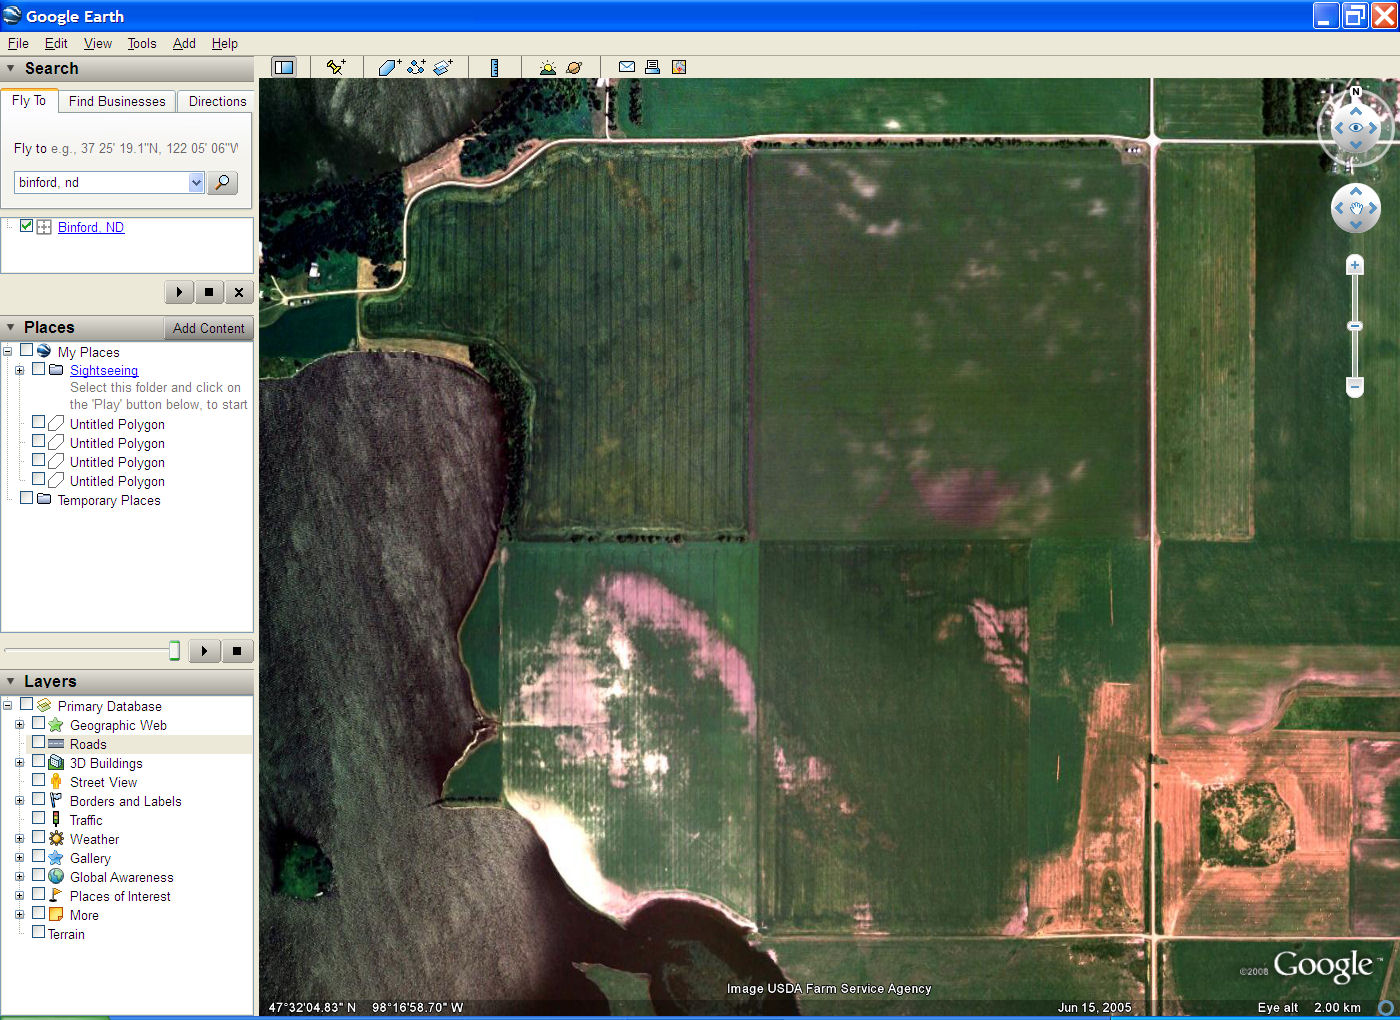Click the north N compass marker
Viewport: 1400px width, 1020px height.
pyautogui.click(x=1356, y=92)
